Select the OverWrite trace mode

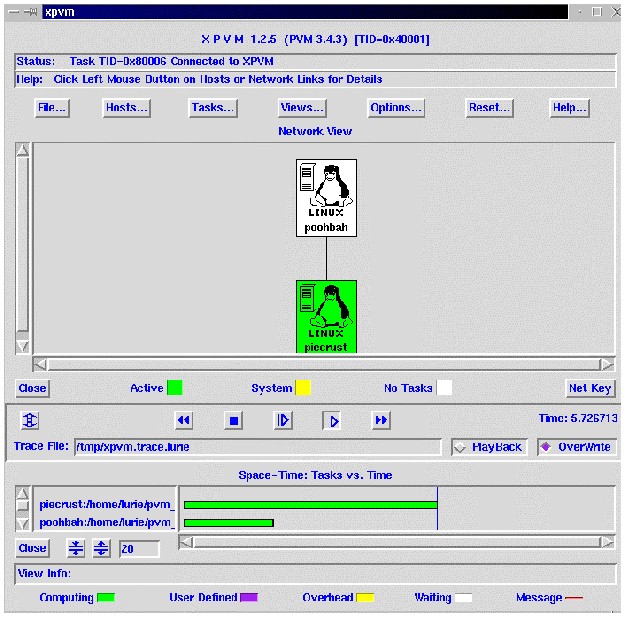[577, 447]
